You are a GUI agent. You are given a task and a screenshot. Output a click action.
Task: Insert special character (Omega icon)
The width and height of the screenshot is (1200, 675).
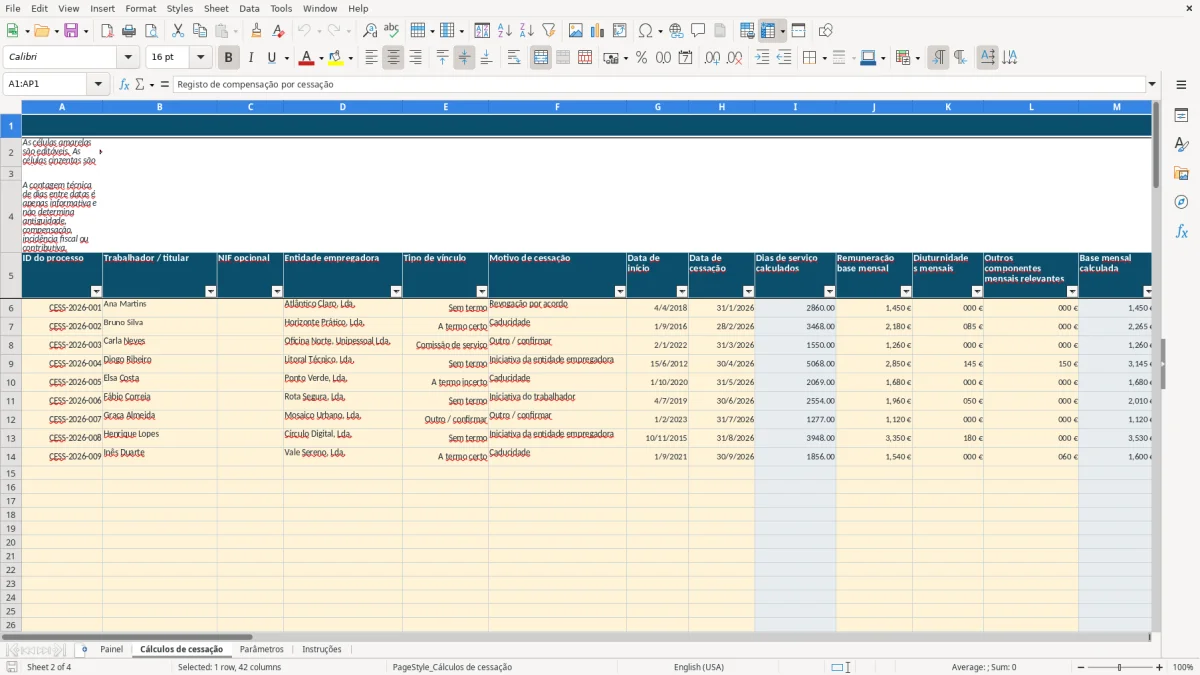click(646, 31)
